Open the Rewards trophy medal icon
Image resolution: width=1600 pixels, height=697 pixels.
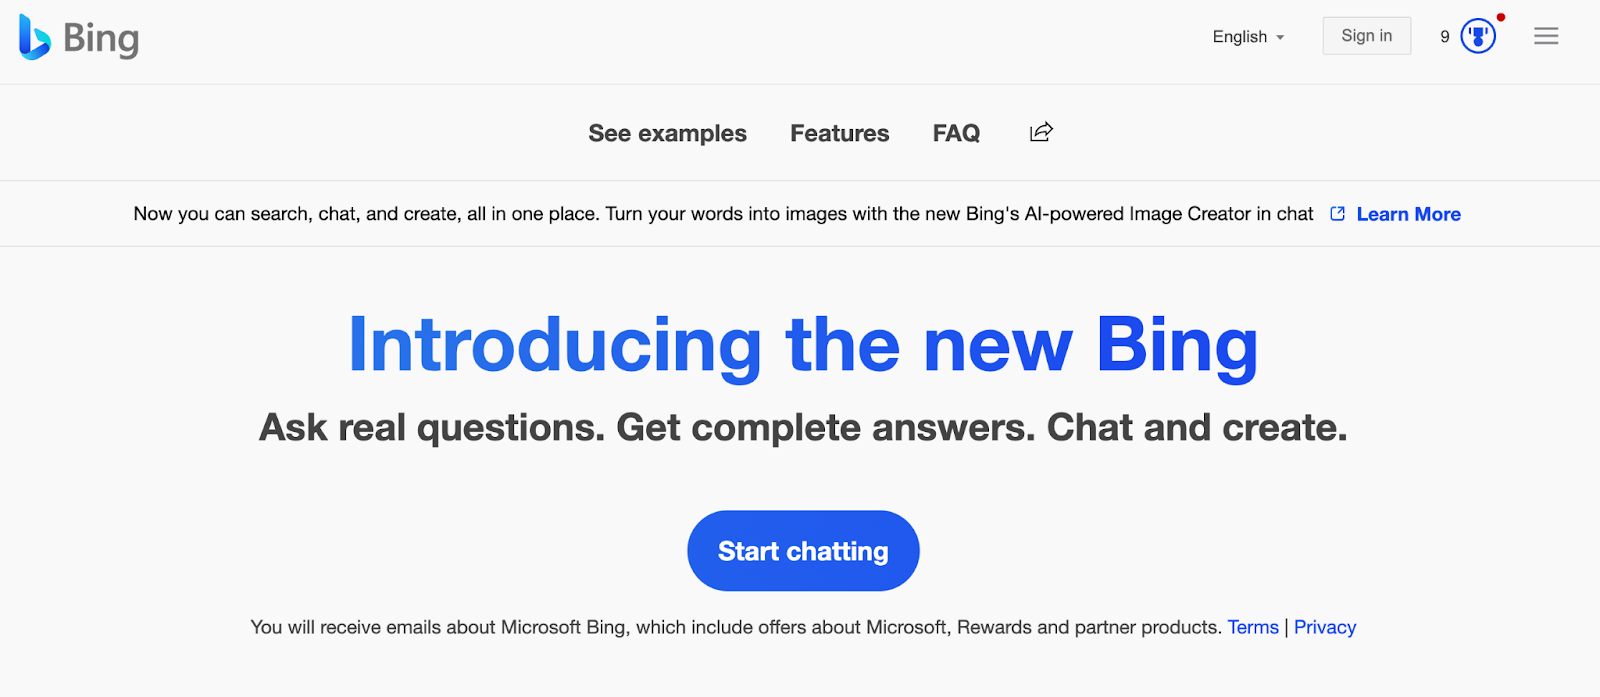(1478, 37)
